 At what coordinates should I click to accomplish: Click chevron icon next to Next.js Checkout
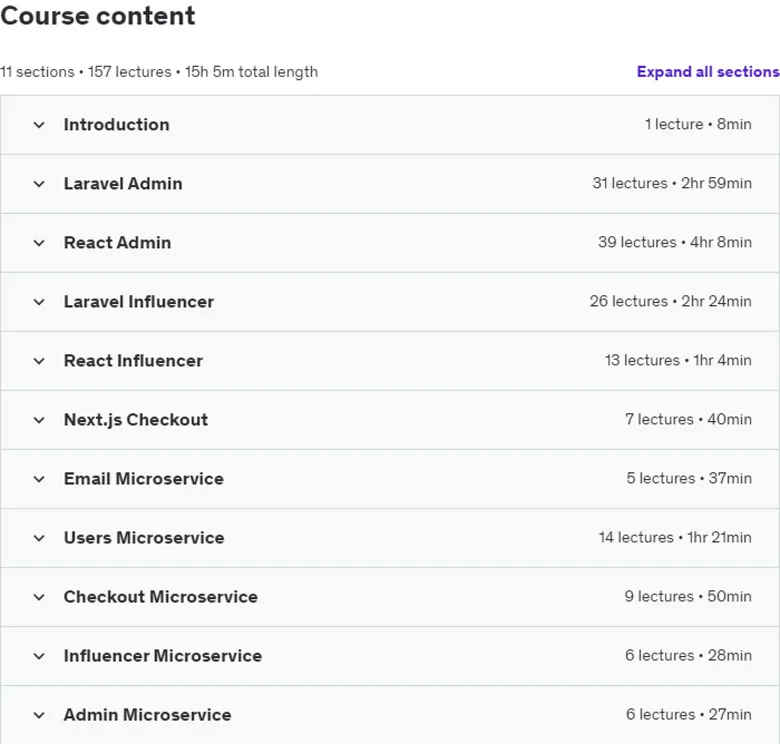click(39, 420)
